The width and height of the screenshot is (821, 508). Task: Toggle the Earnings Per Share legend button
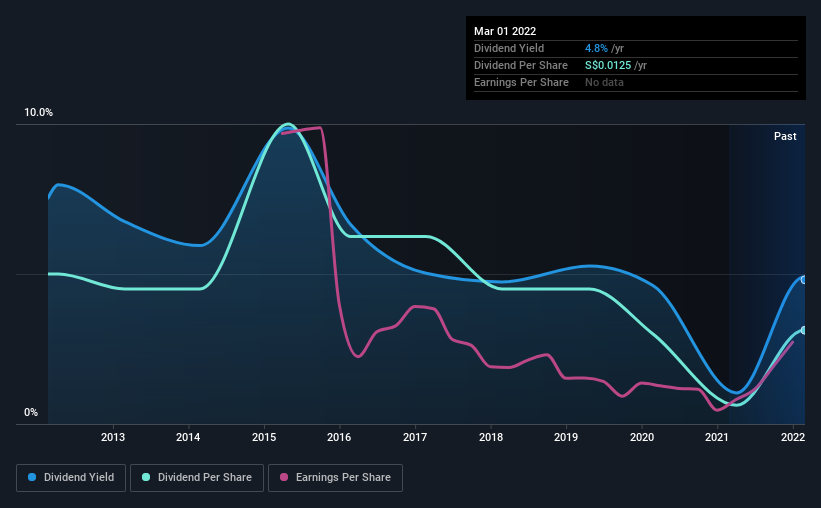point(335,478)
